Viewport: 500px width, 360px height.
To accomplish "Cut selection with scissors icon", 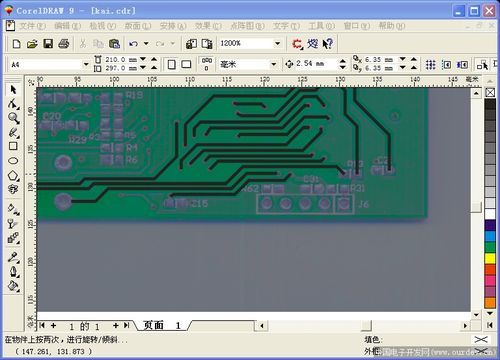I will point(83,44).
